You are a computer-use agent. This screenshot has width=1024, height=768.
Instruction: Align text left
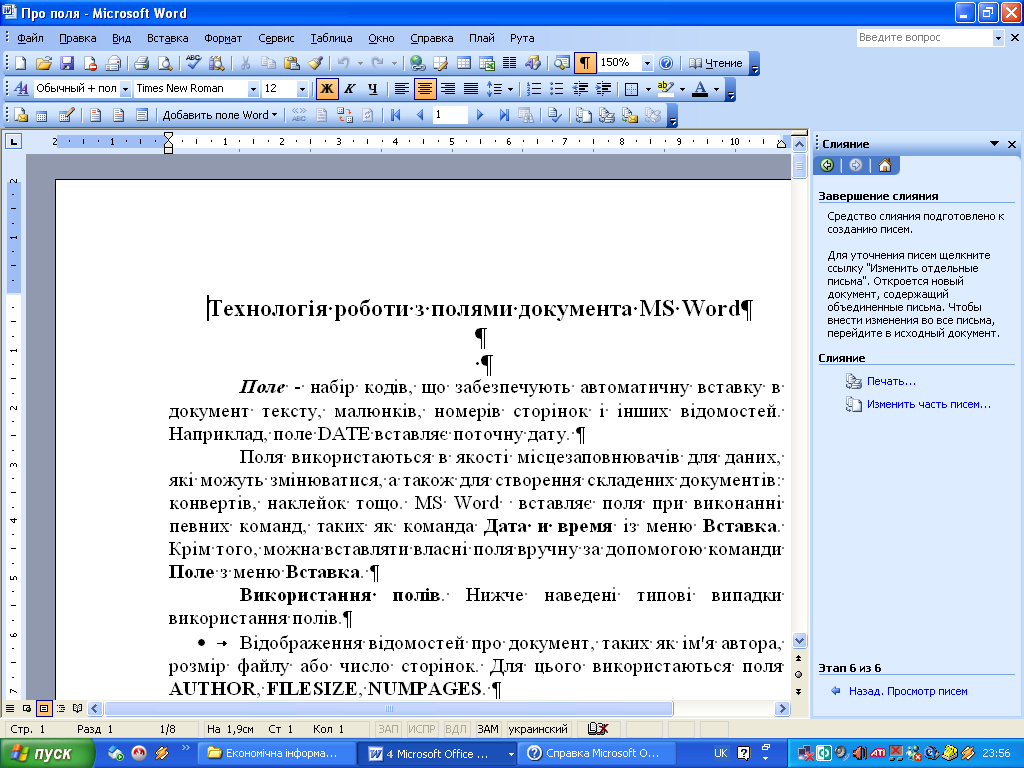tap(402, 88)
